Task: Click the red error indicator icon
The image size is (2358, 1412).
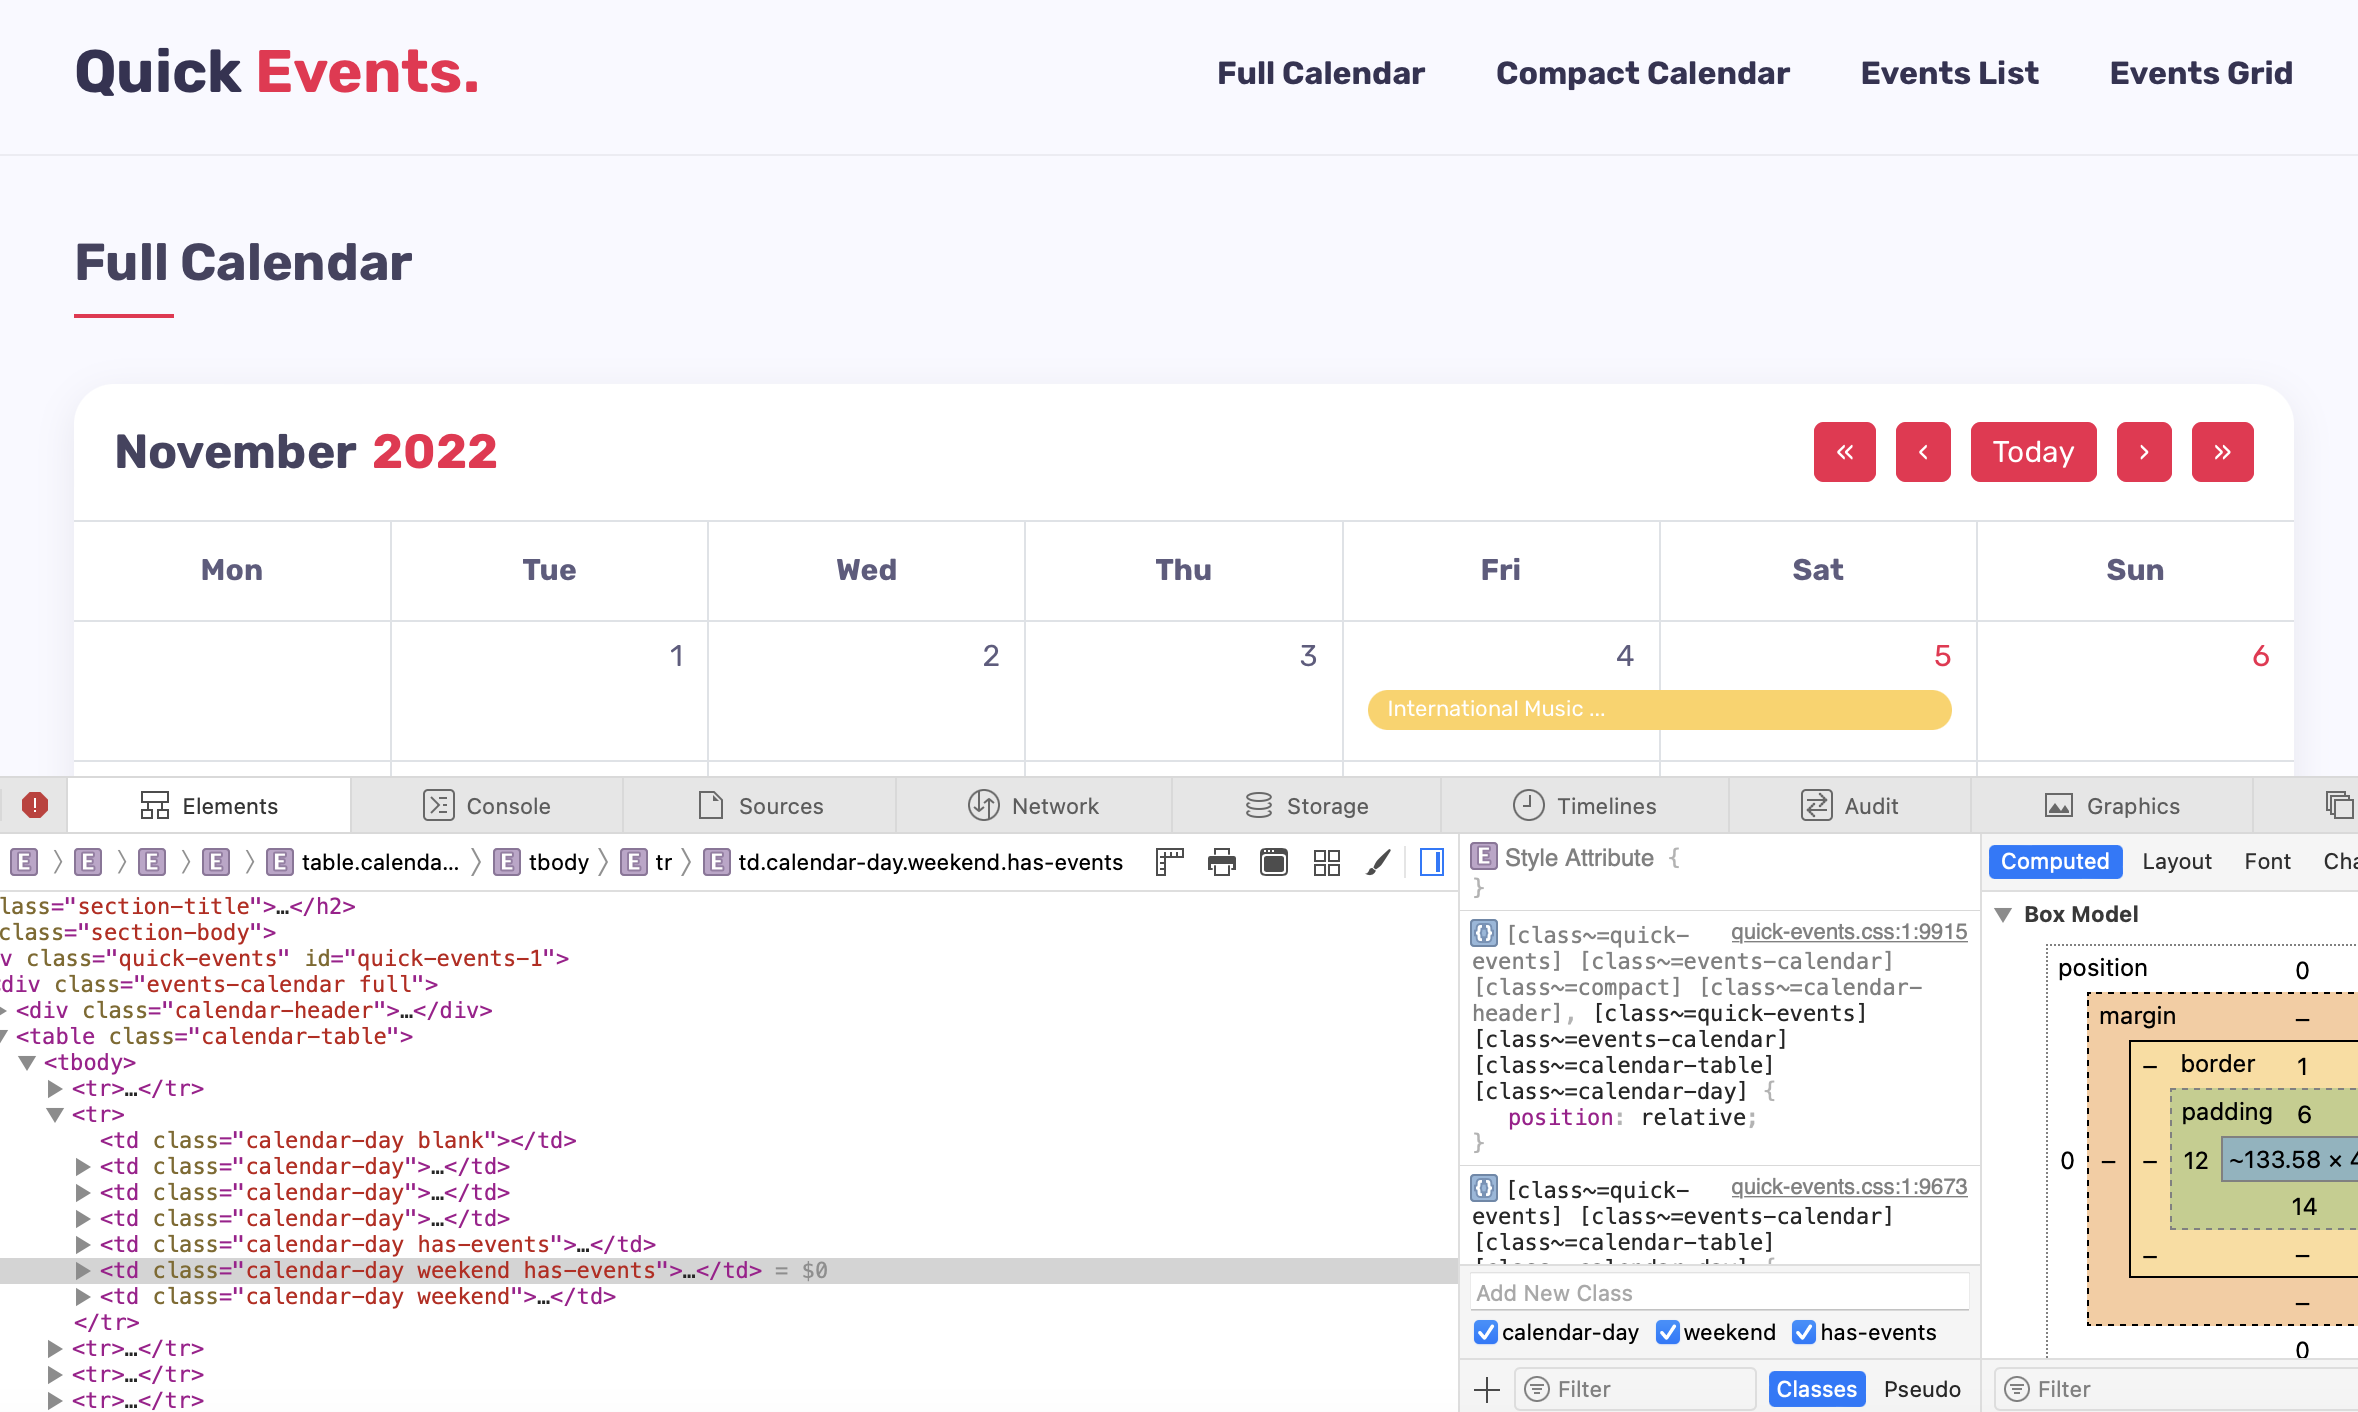Action: coord(35,805)
